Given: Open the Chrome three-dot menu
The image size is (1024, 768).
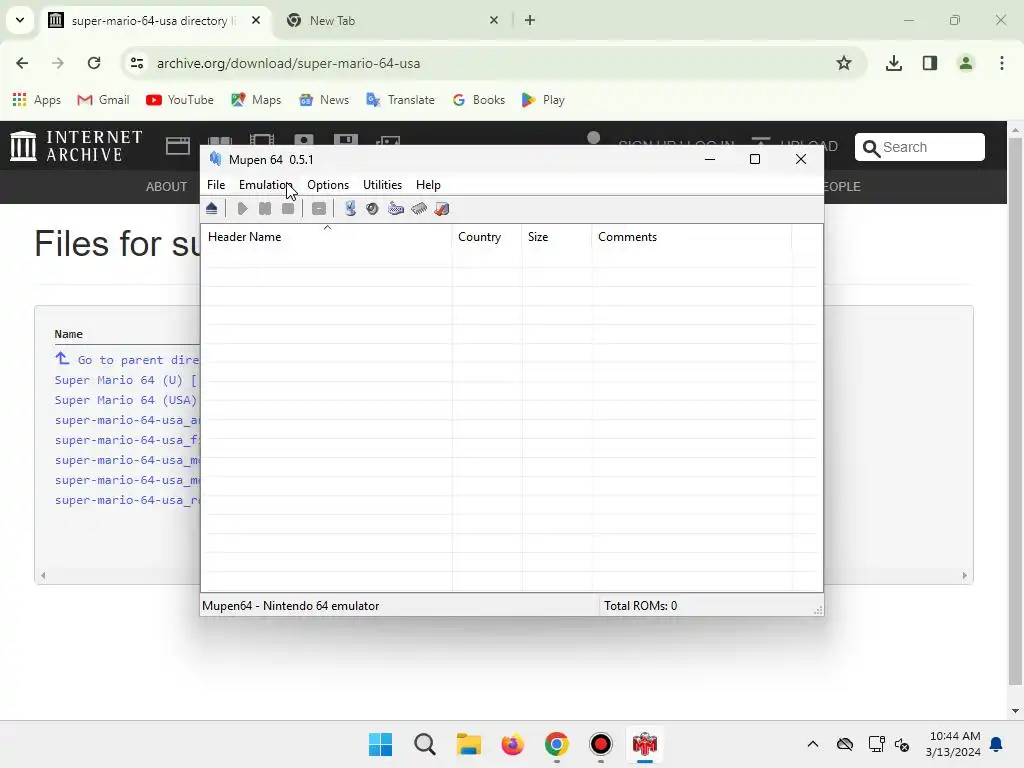Looking at the screenshot, I should pos(1002,63).
